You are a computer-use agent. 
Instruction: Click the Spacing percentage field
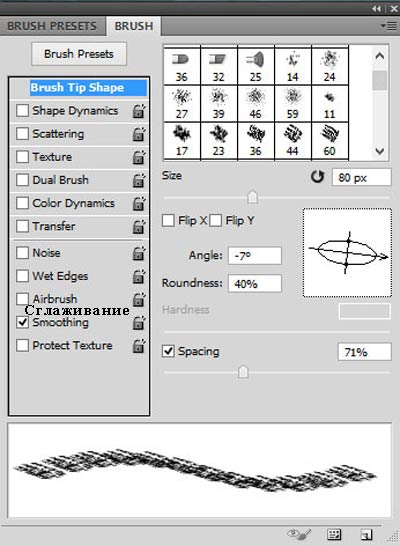click(x=364, y=352)
